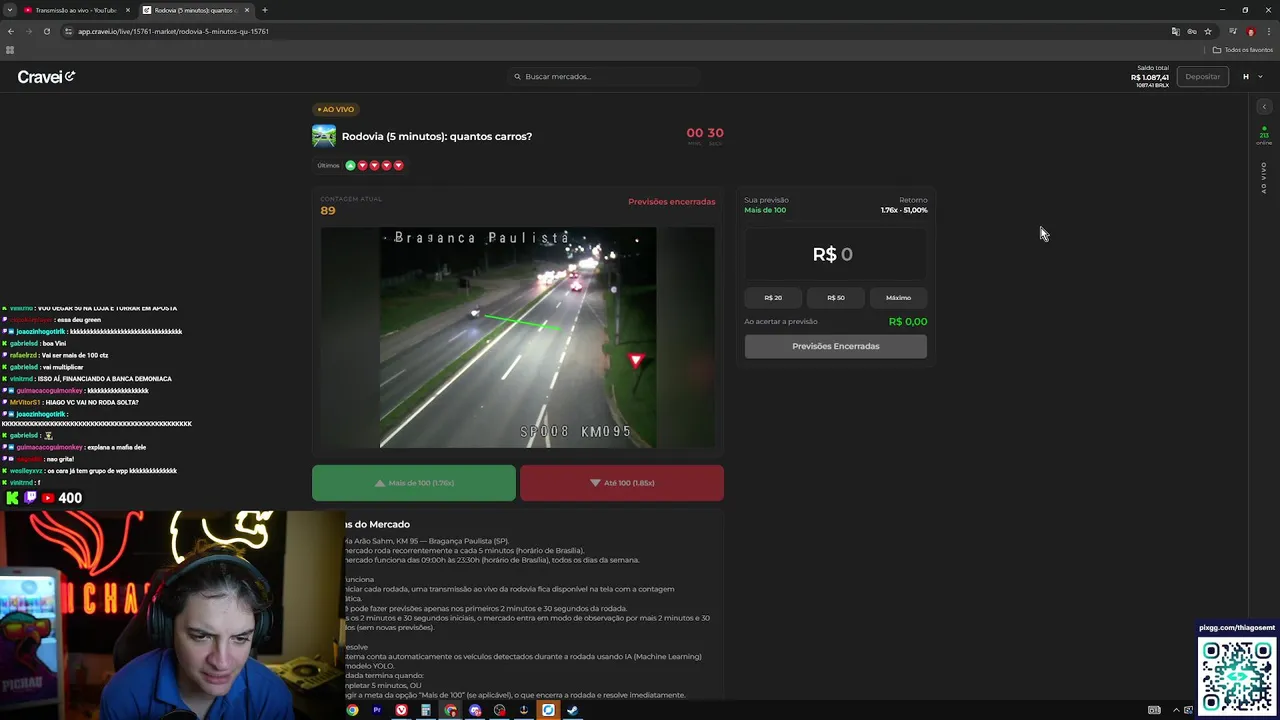
Task: Click the AO VIVO badge
Action: click(335, 109)
